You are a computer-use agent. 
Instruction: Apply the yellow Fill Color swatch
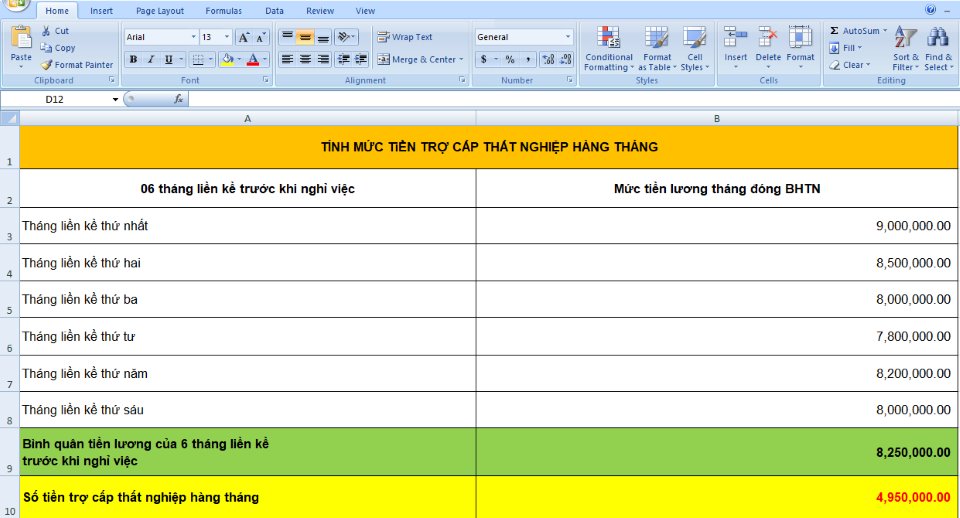pos(227,59)
